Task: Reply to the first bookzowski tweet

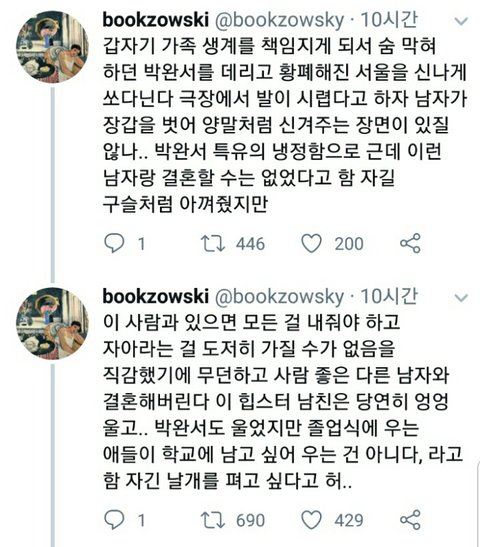Action: coord(114,243)
